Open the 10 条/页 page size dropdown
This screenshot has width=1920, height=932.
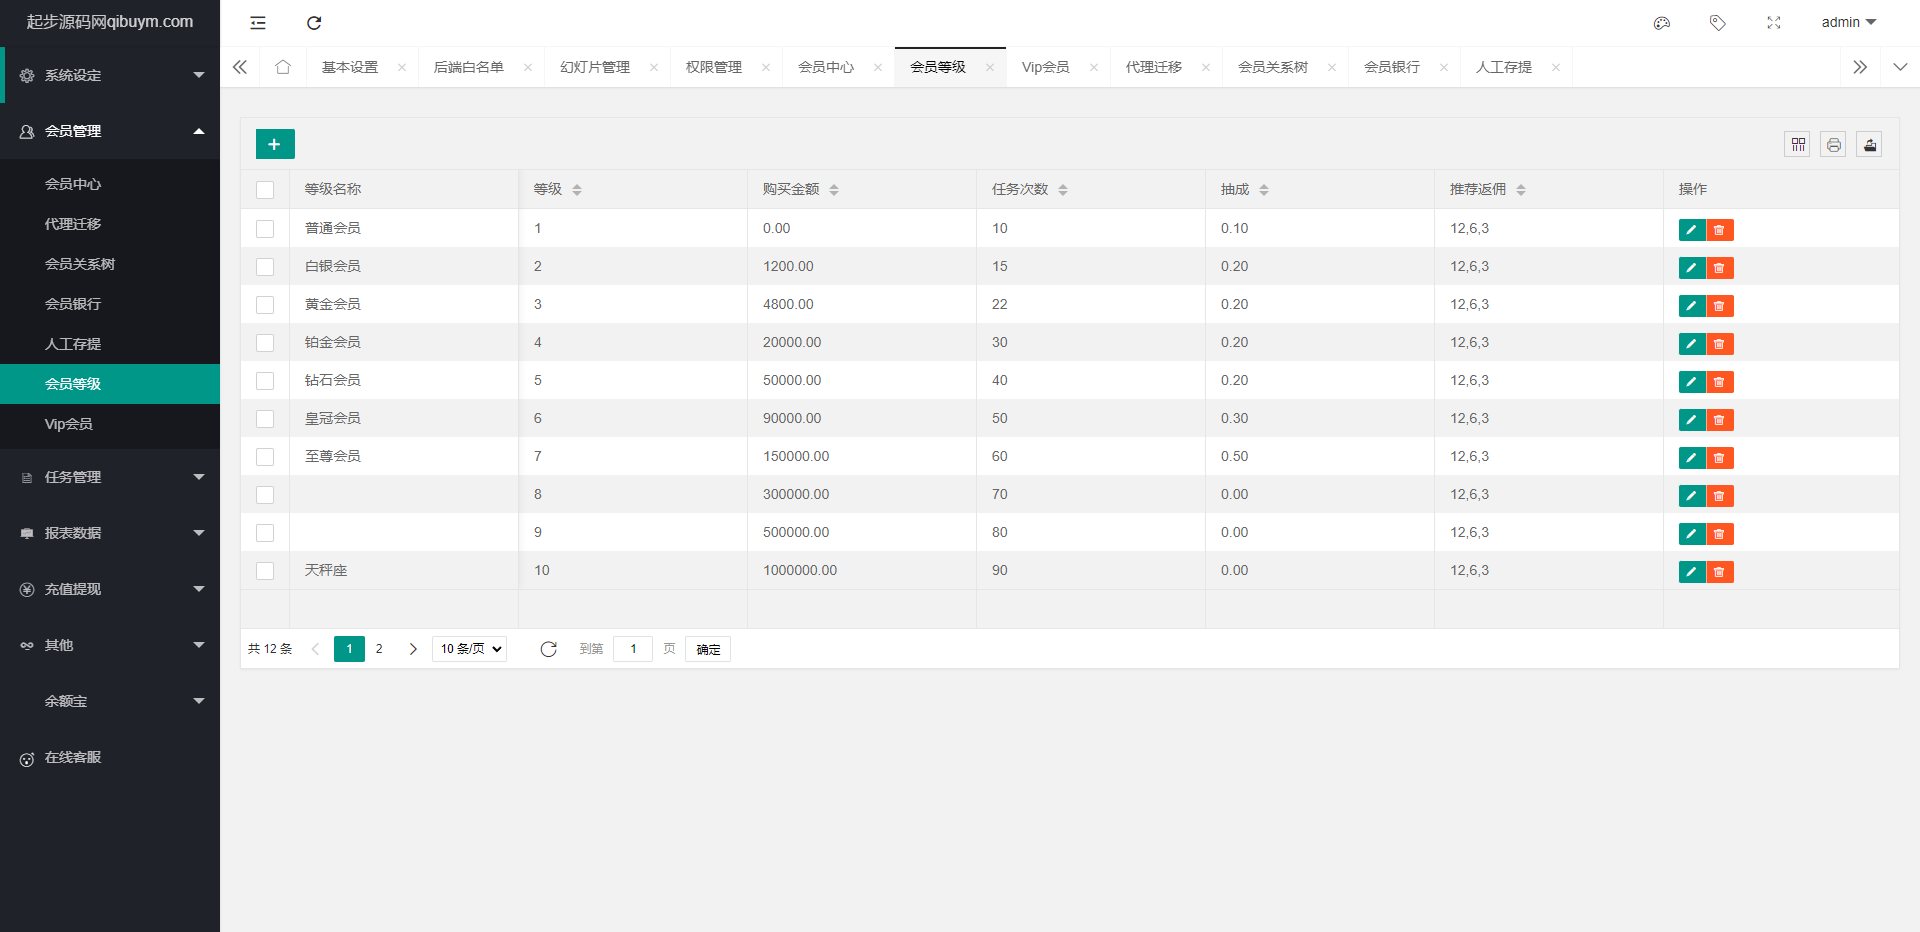coord(470,649)
